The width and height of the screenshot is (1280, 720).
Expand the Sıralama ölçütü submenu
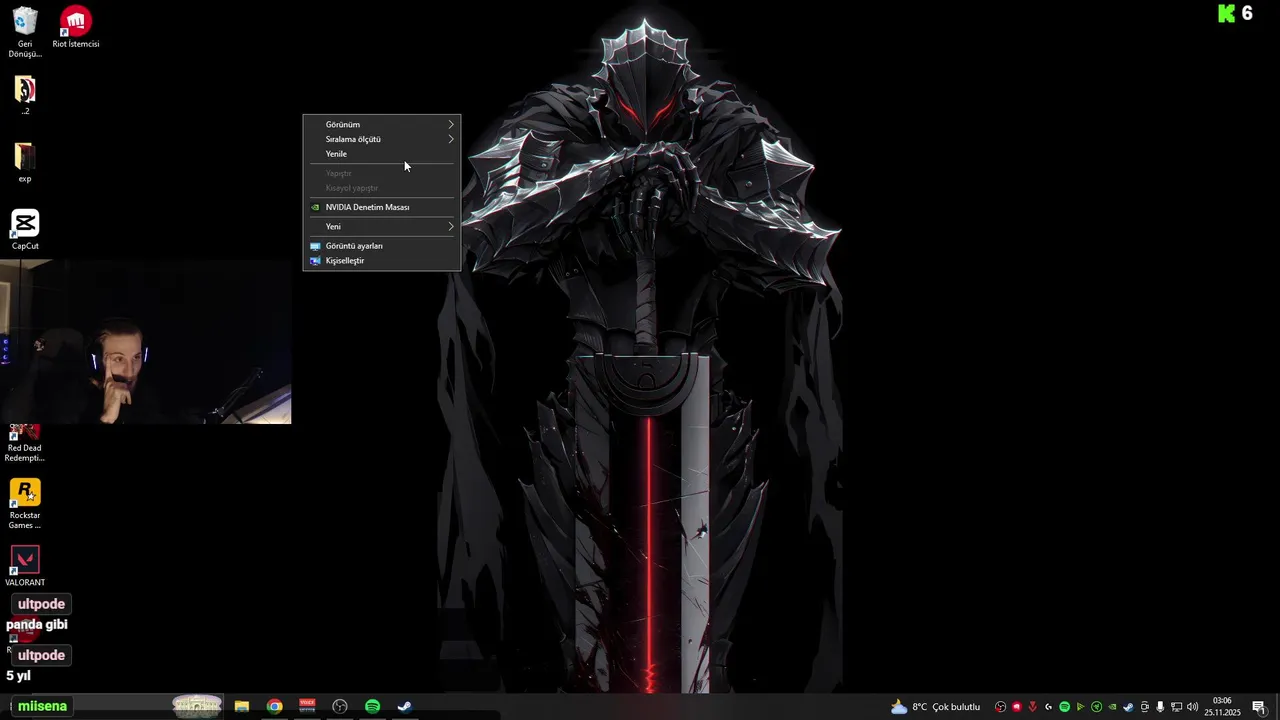[382, 139]
